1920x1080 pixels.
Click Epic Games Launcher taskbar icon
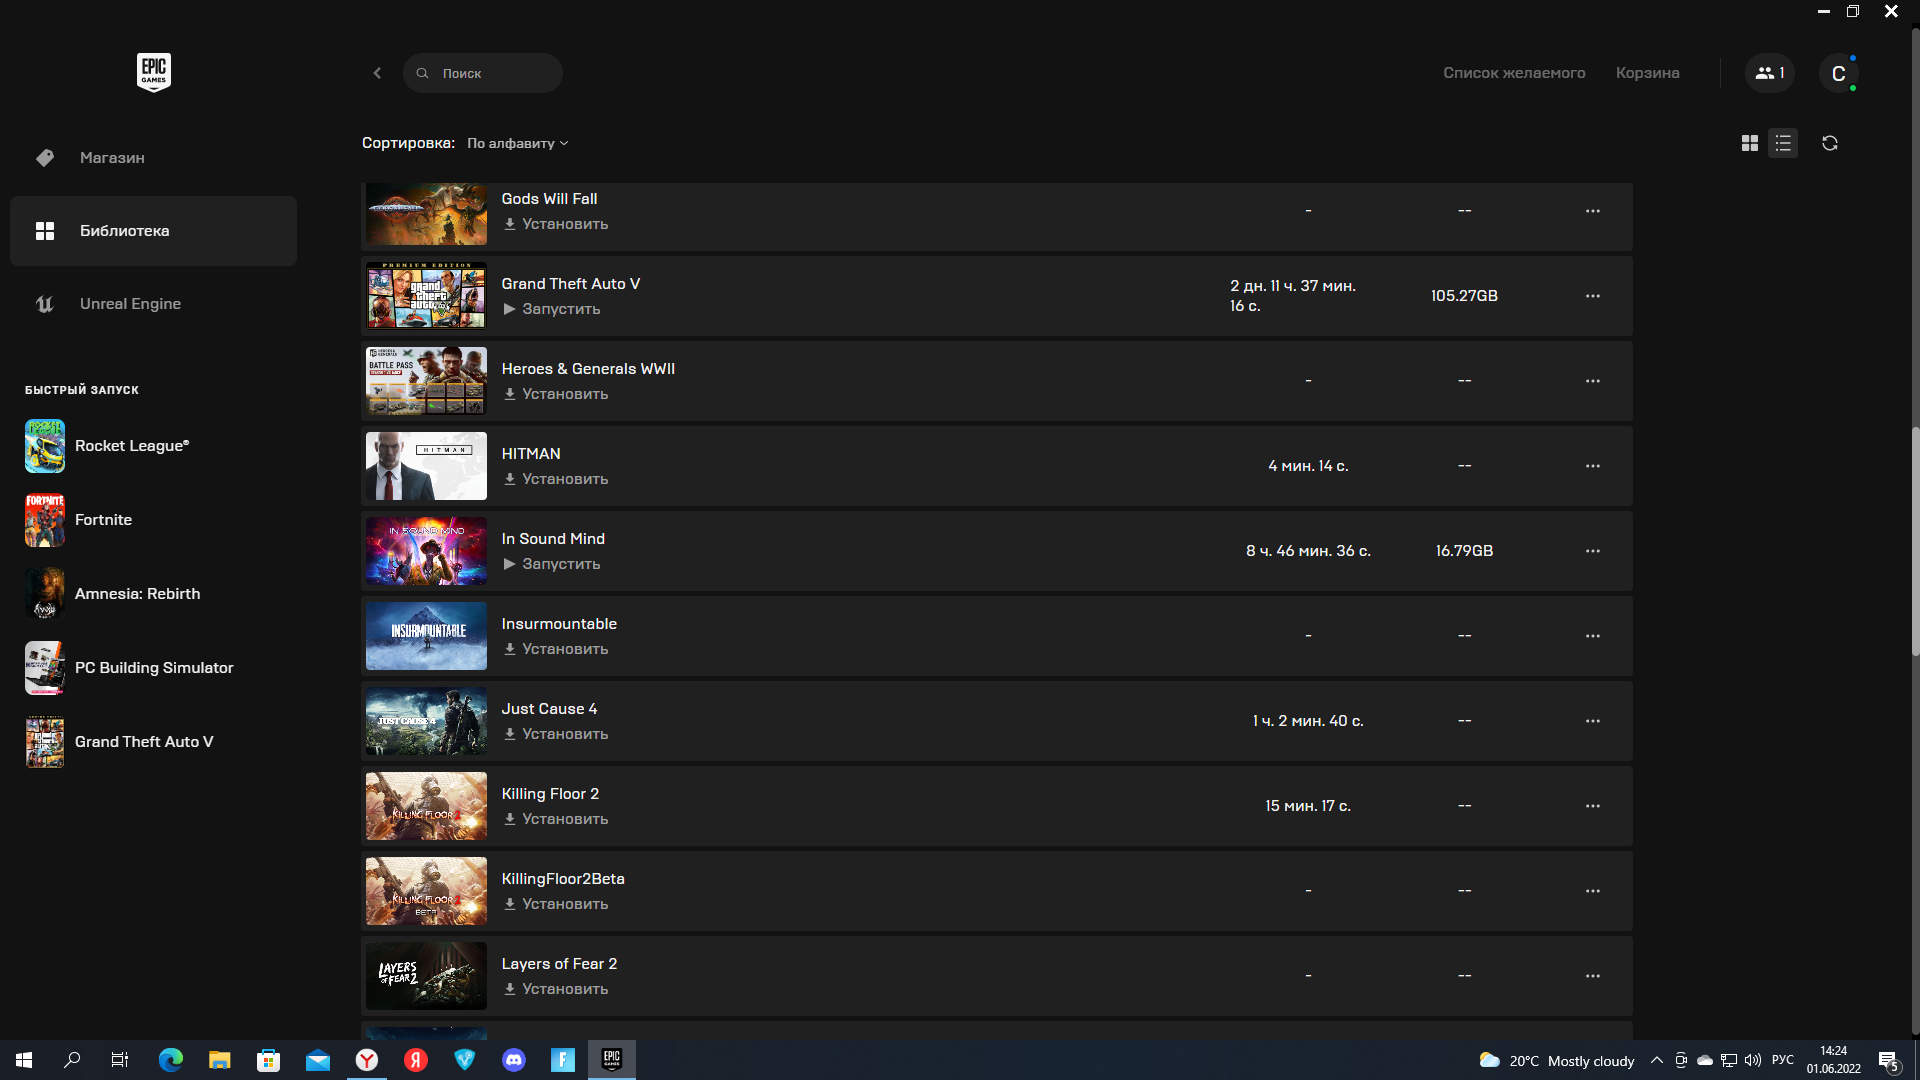click(612, 1060)
